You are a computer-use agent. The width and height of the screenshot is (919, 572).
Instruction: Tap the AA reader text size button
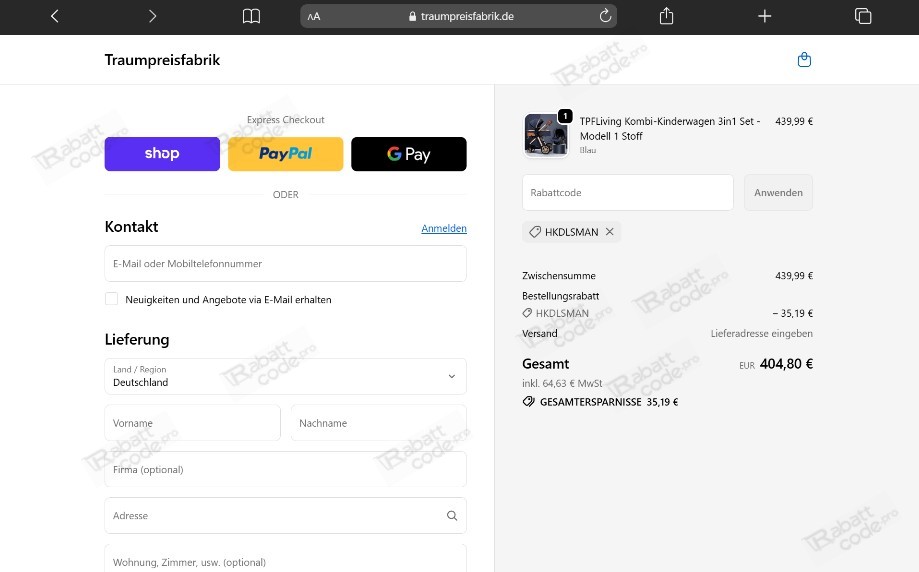click(x=314, y=16)
